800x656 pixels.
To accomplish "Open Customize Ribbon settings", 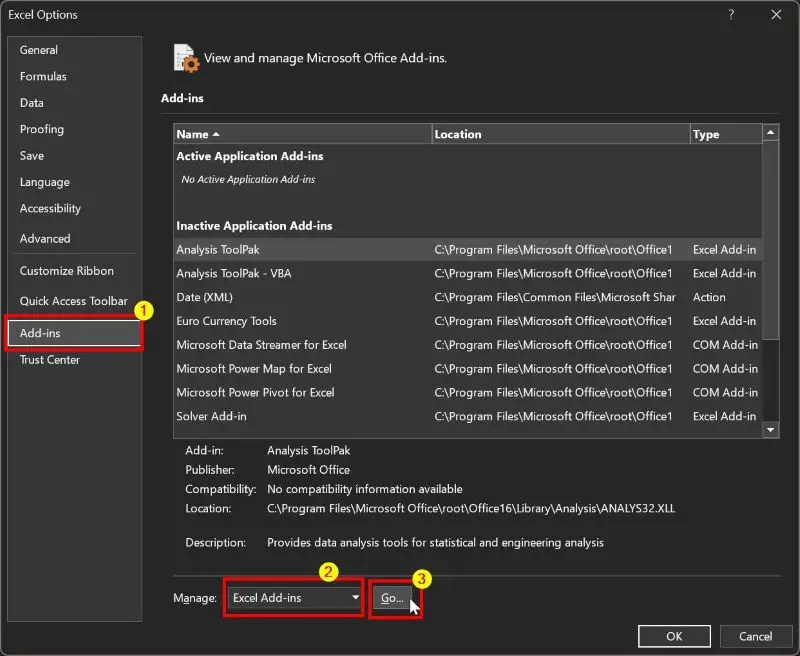I will pos(67,271).
